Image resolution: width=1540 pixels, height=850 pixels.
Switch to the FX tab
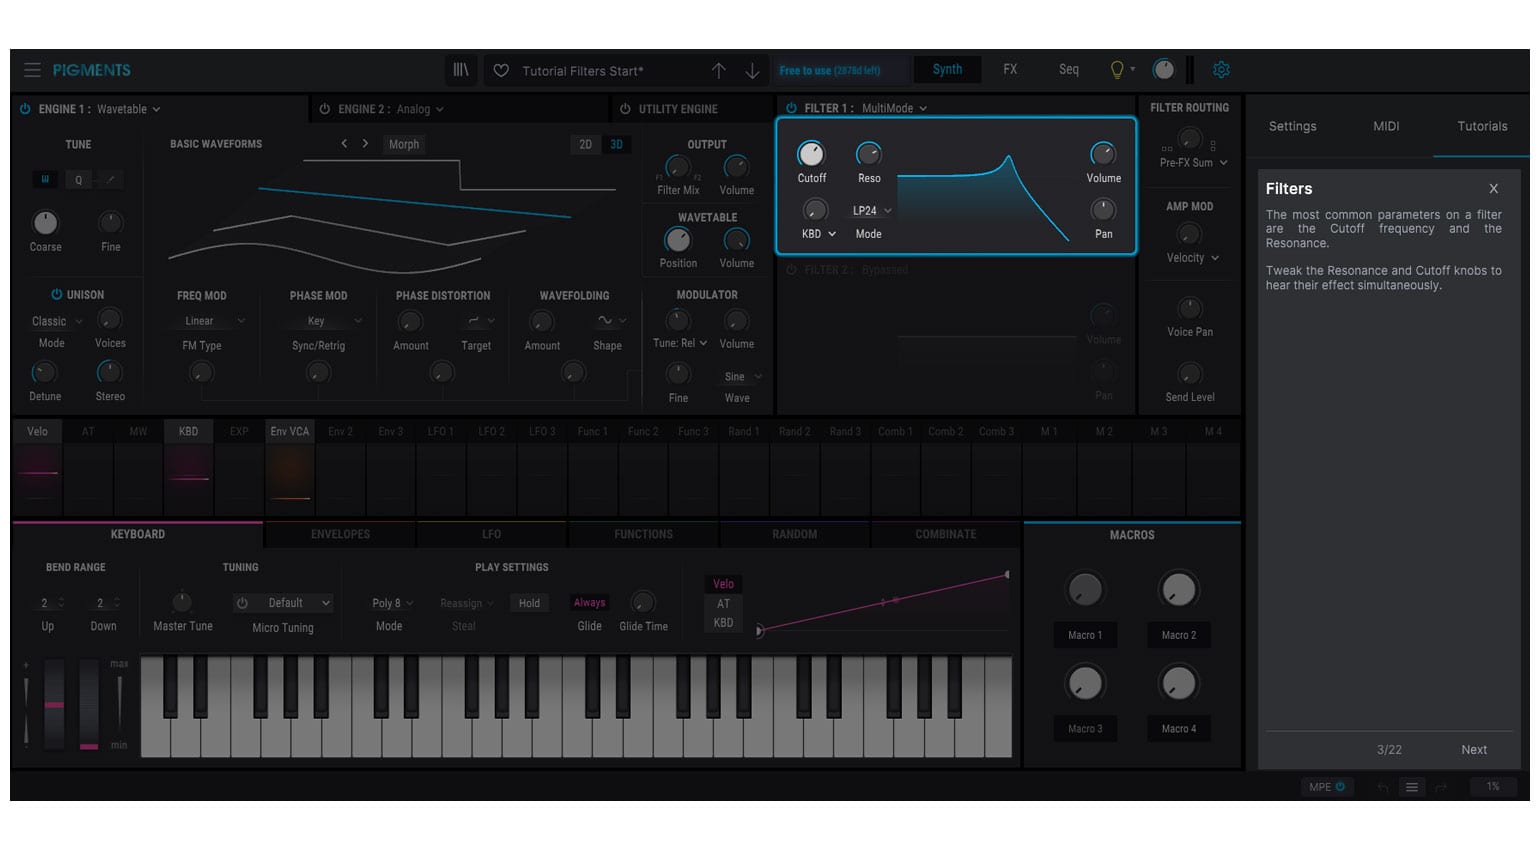(x=1010, y=69)
